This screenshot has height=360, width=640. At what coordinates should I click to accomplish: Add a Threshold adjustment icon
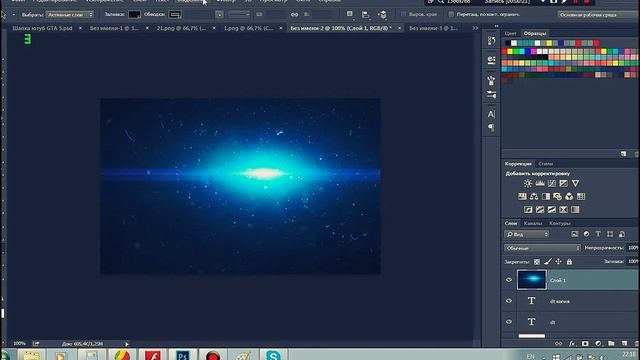[x=551, y=209]
